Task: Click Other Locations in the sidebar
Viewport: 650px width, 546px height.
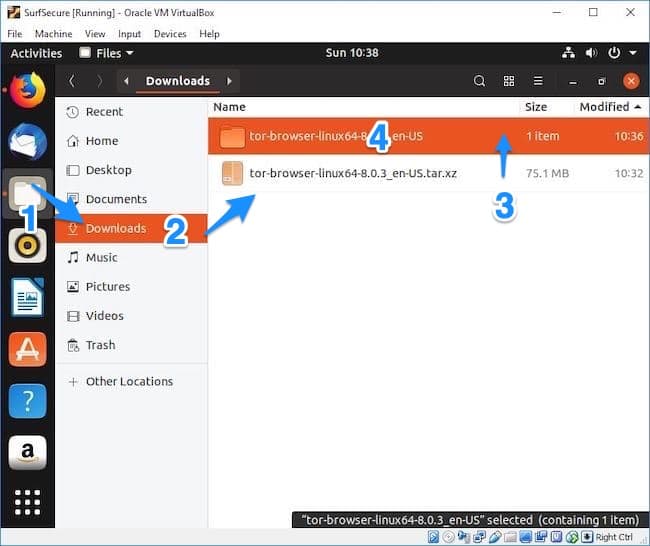Action: coord(131,381)
